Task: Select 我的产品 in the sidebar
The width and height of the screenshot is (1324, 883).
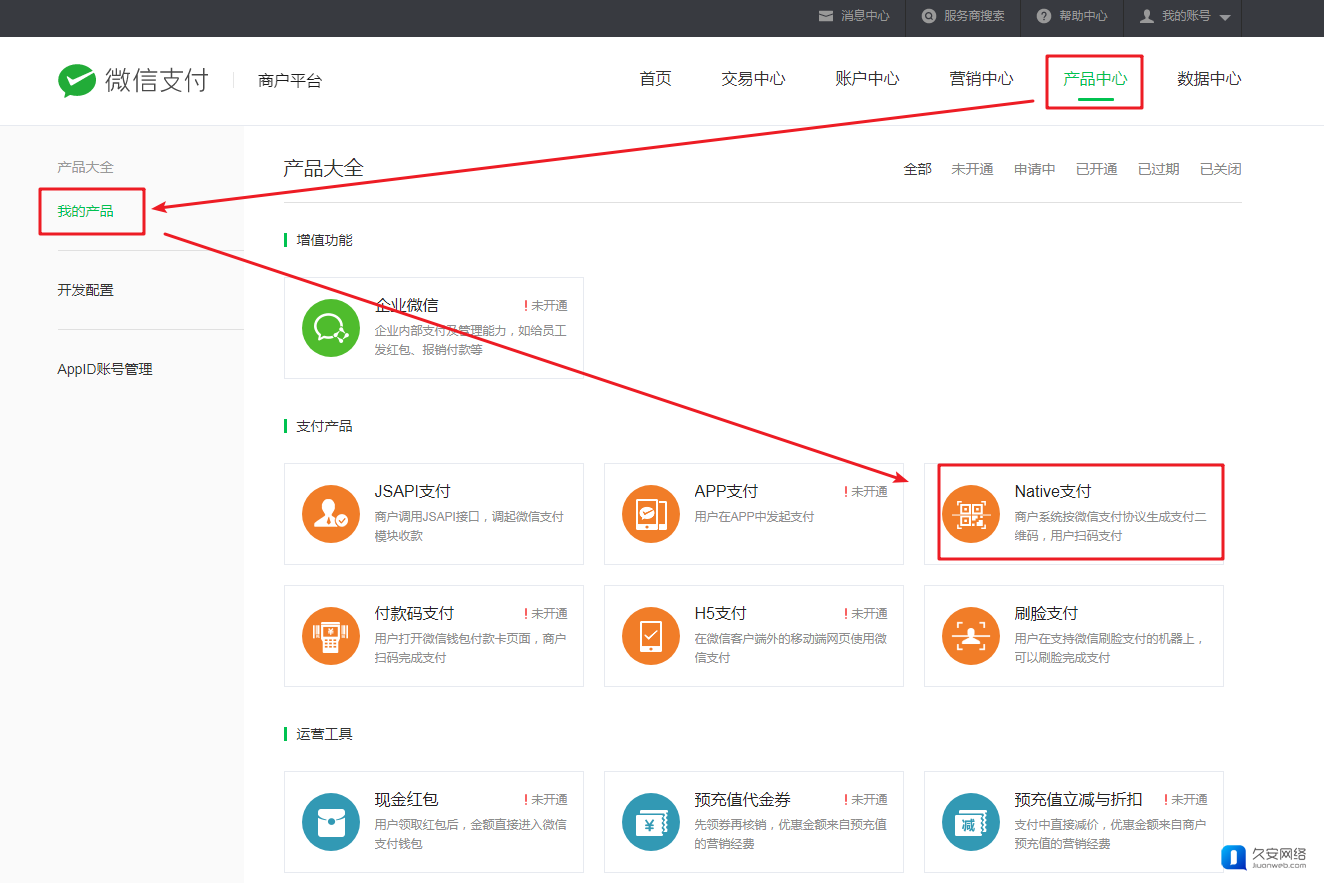Action: pos(85,211)
